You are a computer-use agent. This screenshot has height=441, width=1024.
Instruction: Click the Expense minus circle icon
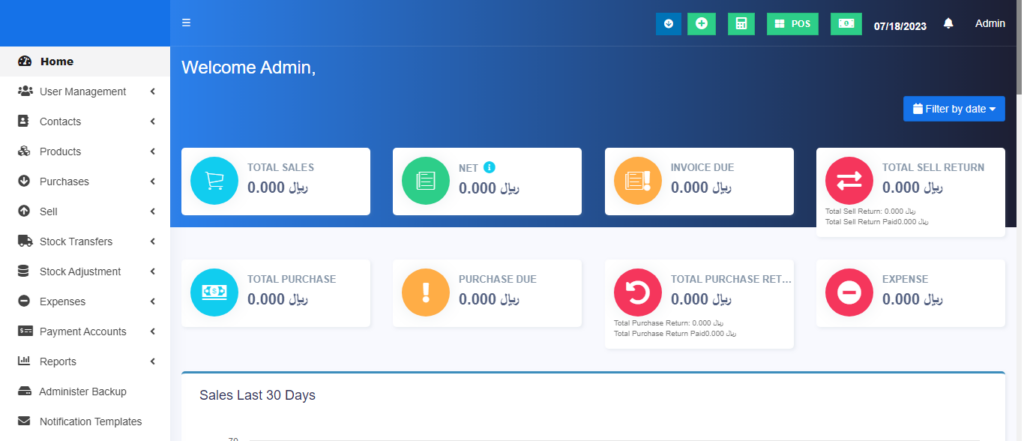point(849,293)
